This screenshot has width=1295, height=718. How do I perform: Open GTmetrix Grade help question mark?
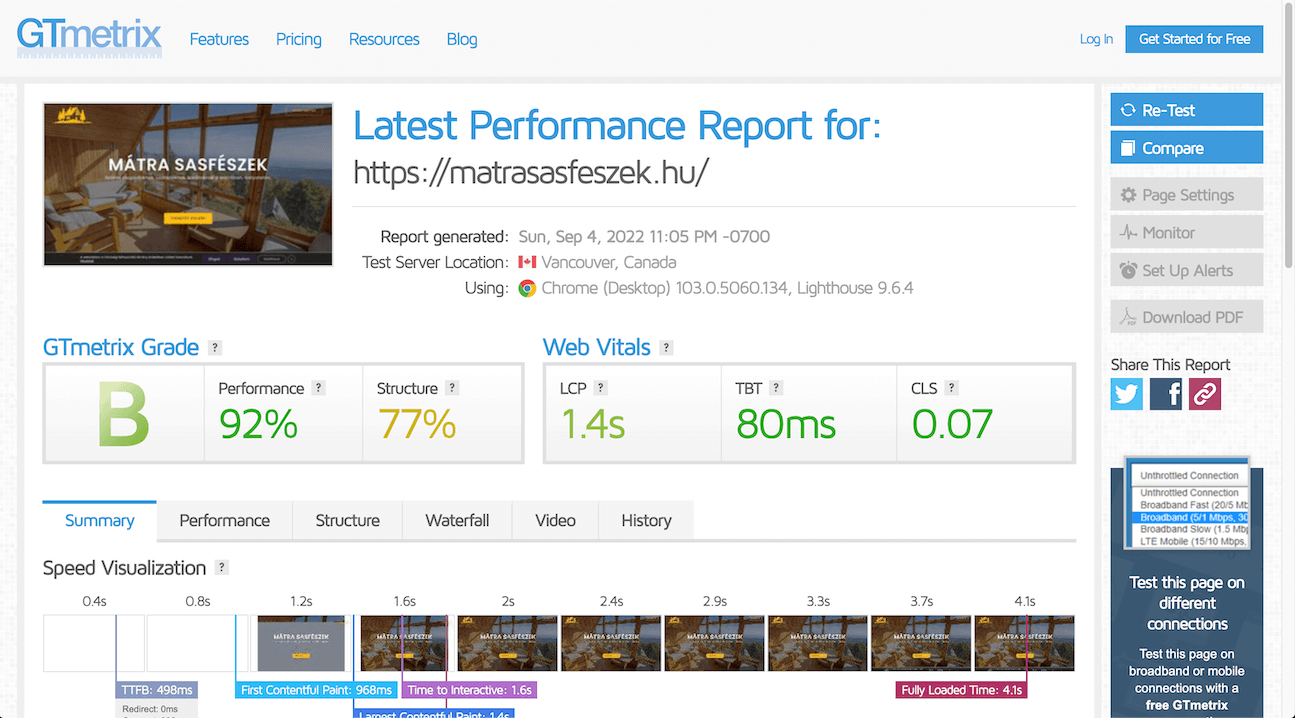click(x=215, y=348)
